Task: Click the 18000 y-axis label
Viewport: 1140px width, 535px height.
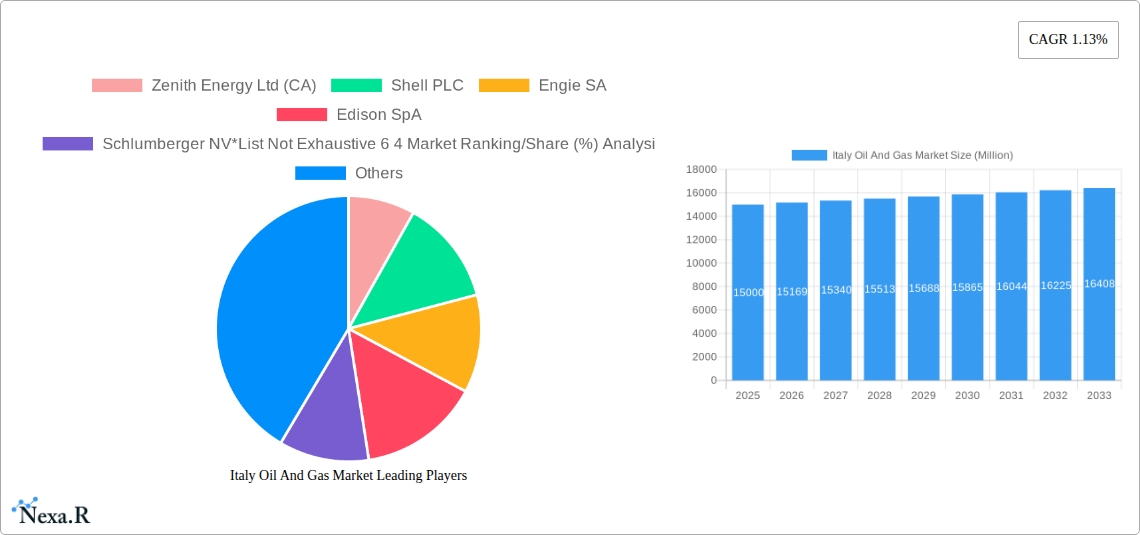Action: coord(702,169)
